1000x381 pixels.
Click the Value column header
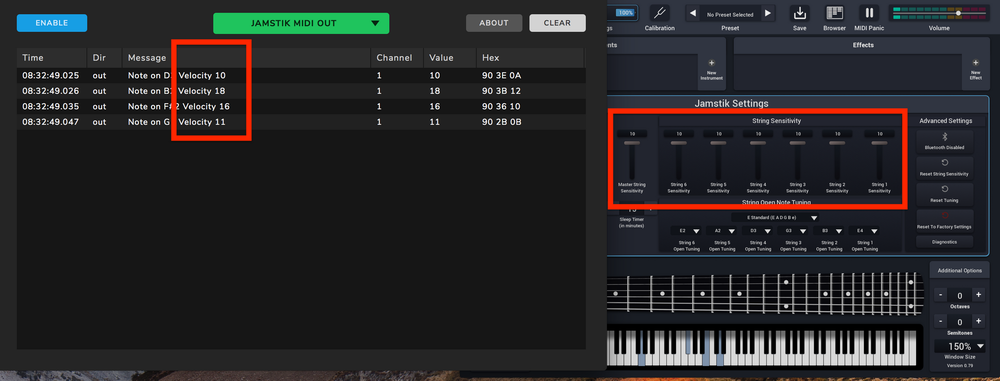tap(450, 57)
